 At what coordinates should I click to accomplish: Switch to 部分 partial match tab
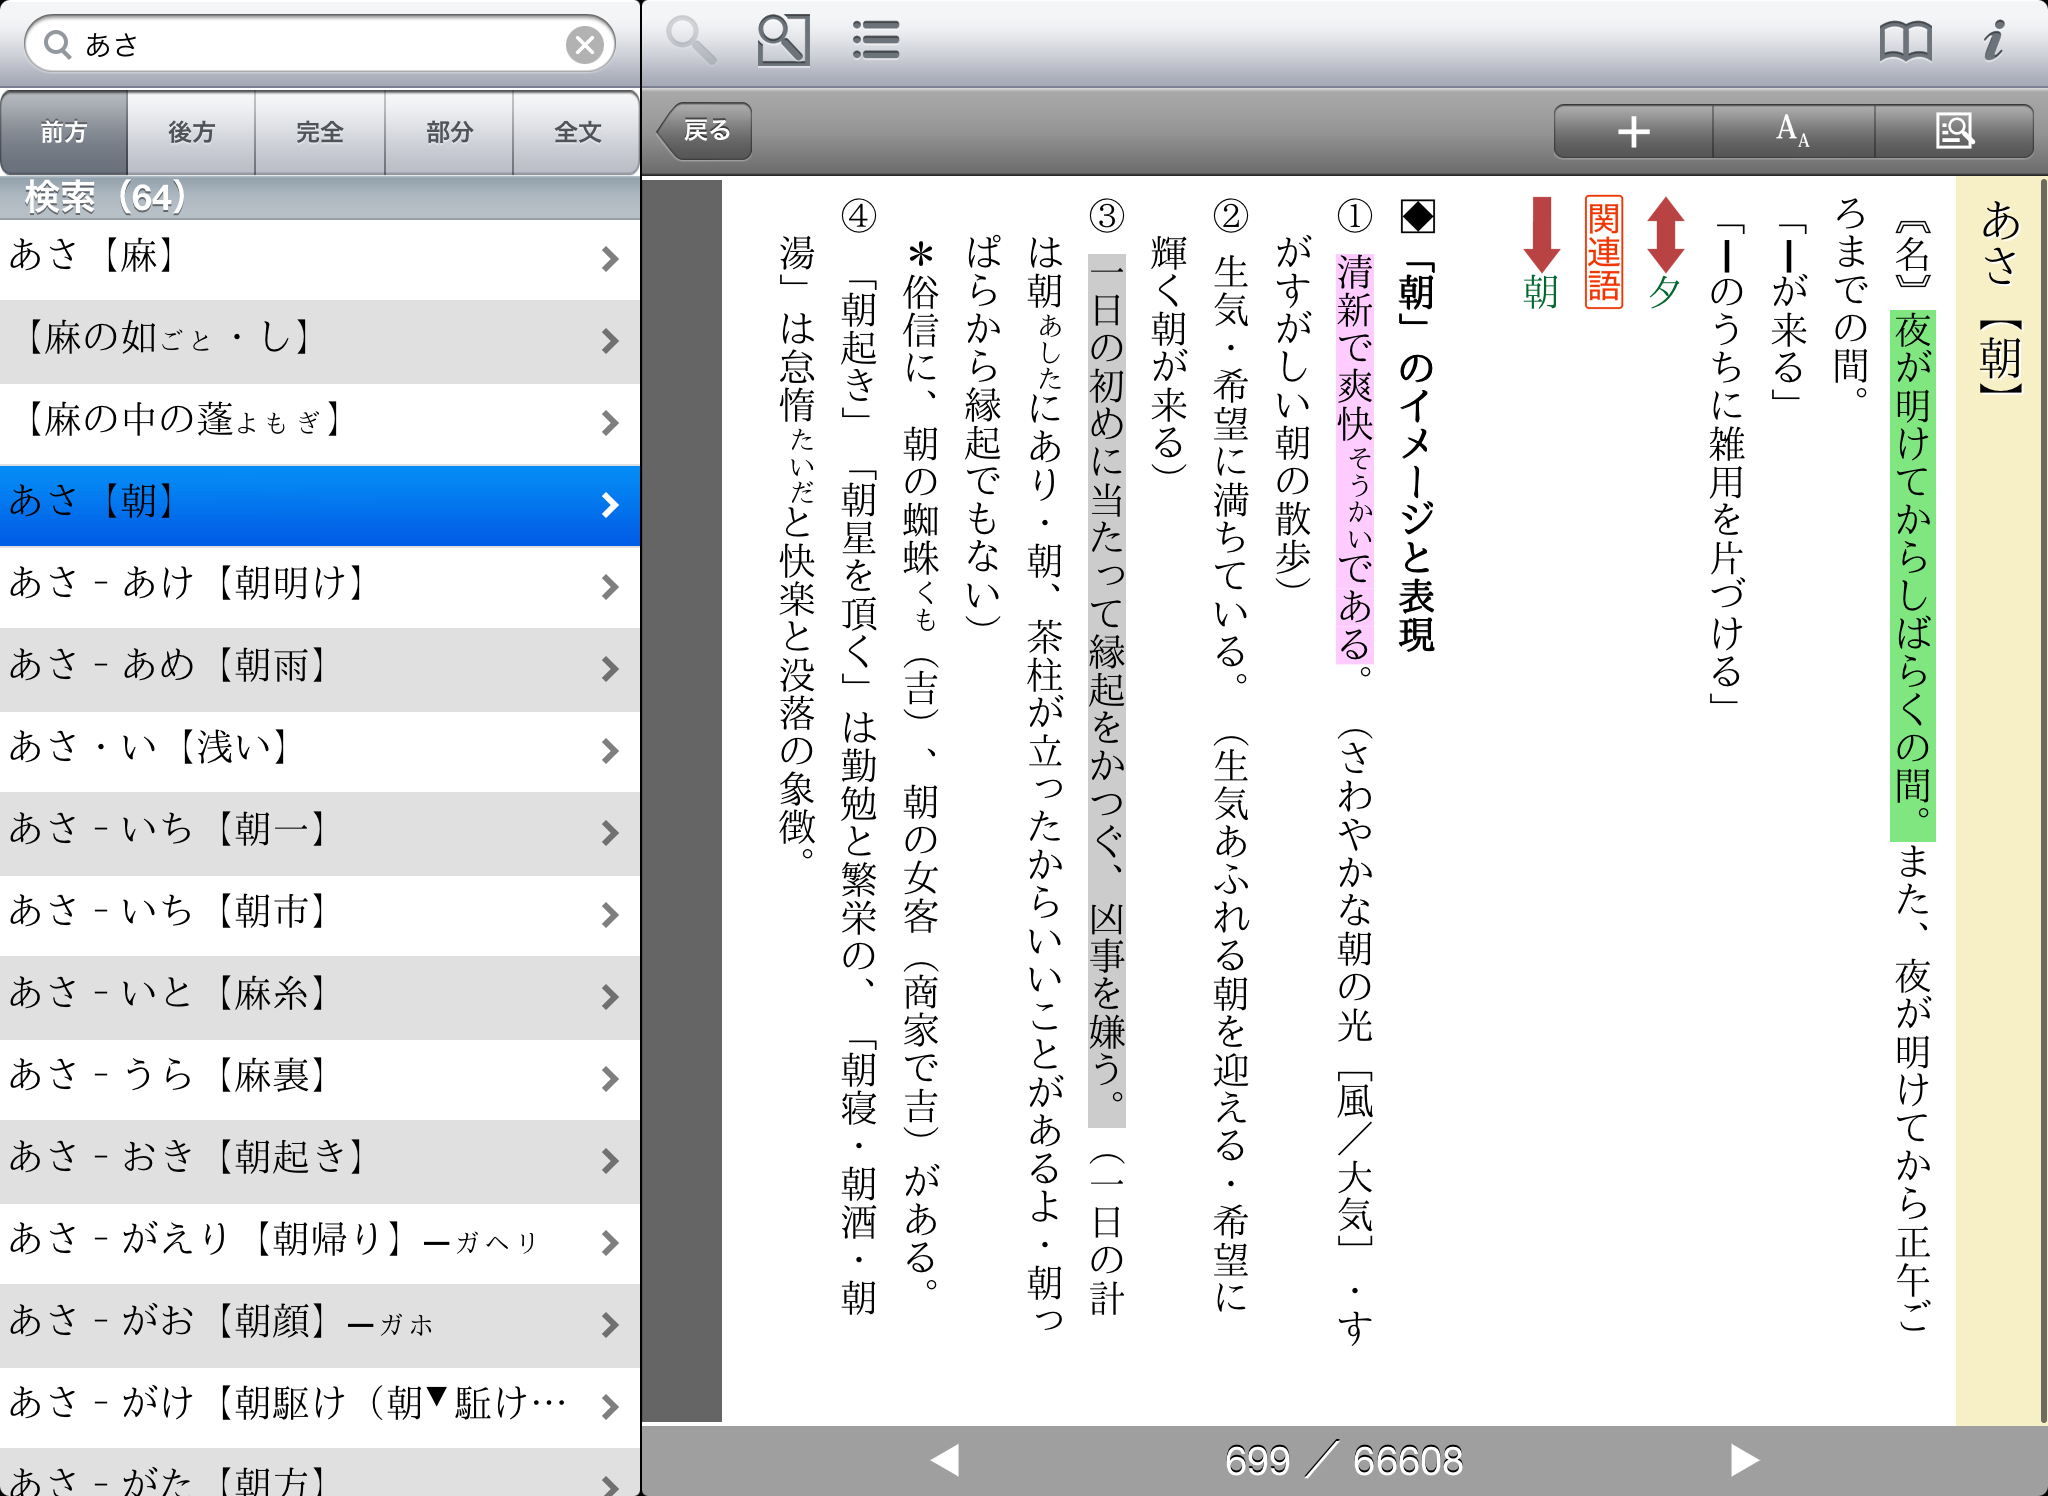(x=449, y=132)
